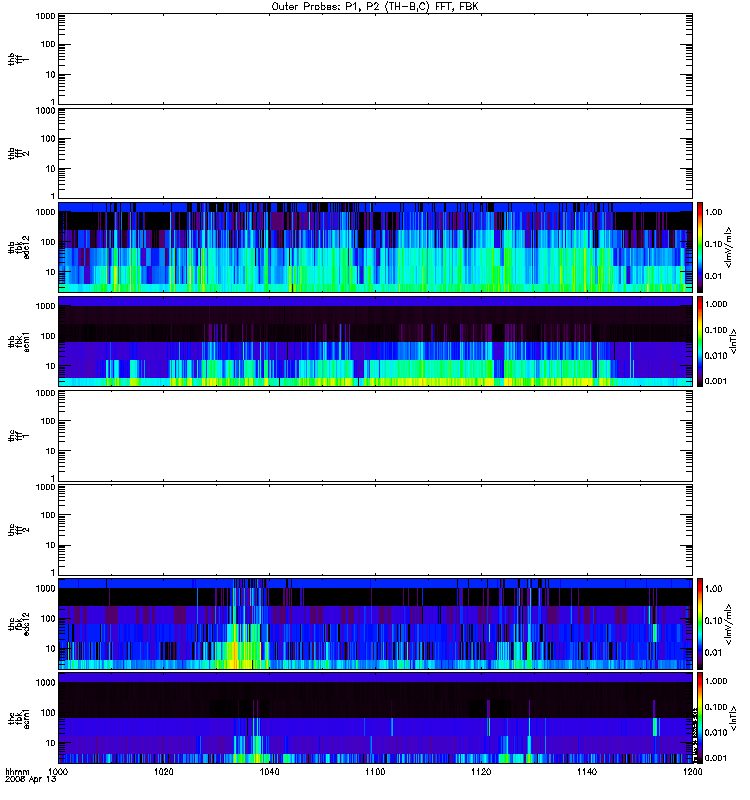
Task: Click the '10' frequency tick on thc fff 1 panel
Action: pos(50,451)
